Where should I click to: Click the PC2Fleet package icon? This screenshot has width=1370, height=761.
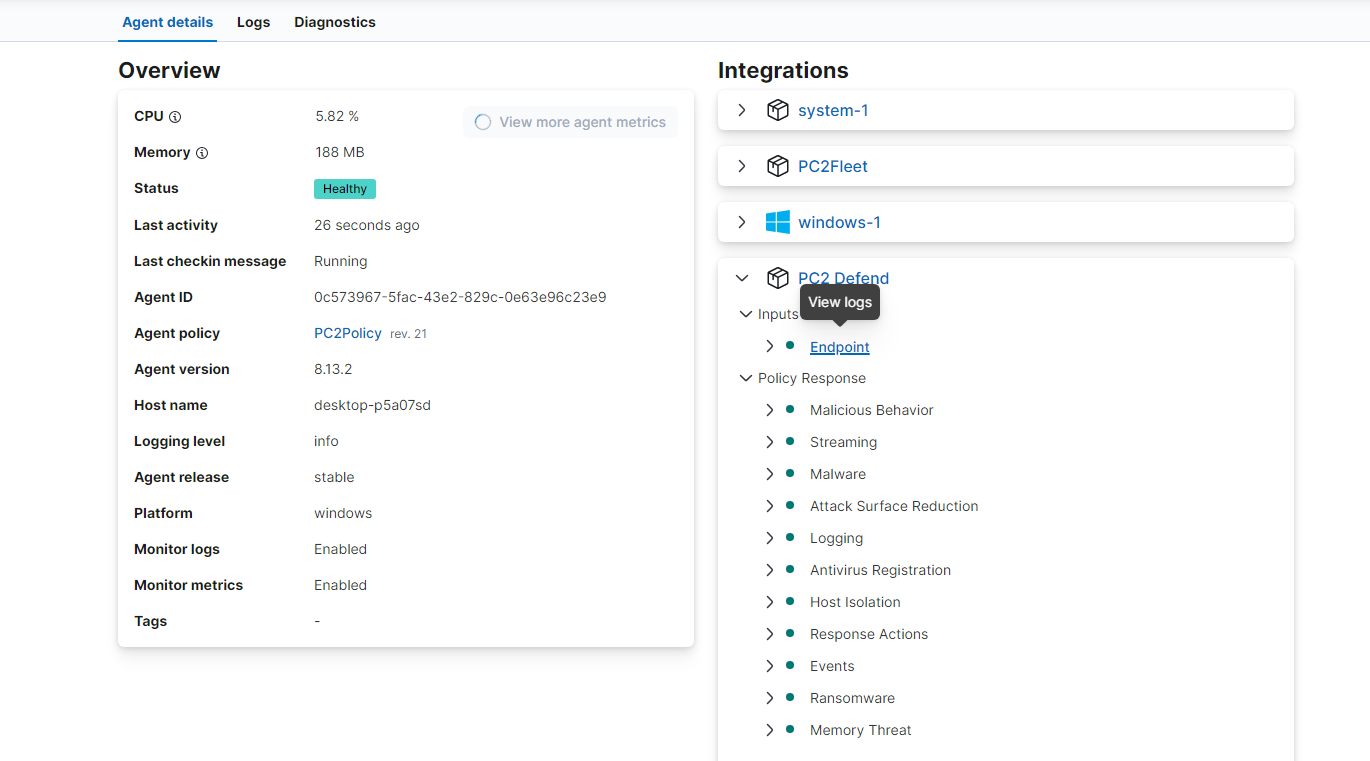pos(778,166)
